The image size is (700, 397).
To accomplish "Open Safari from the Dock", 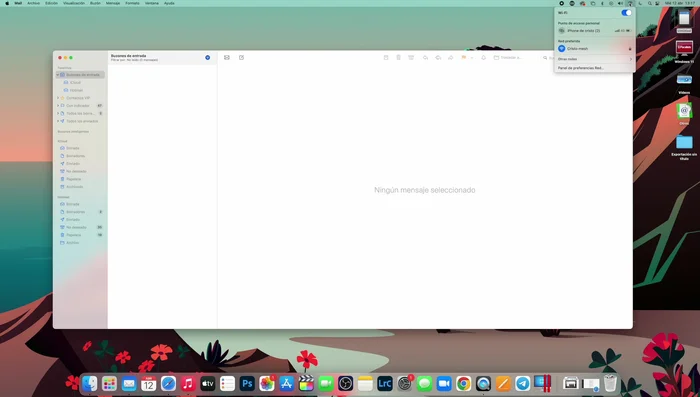I will [x=168, y=383].
